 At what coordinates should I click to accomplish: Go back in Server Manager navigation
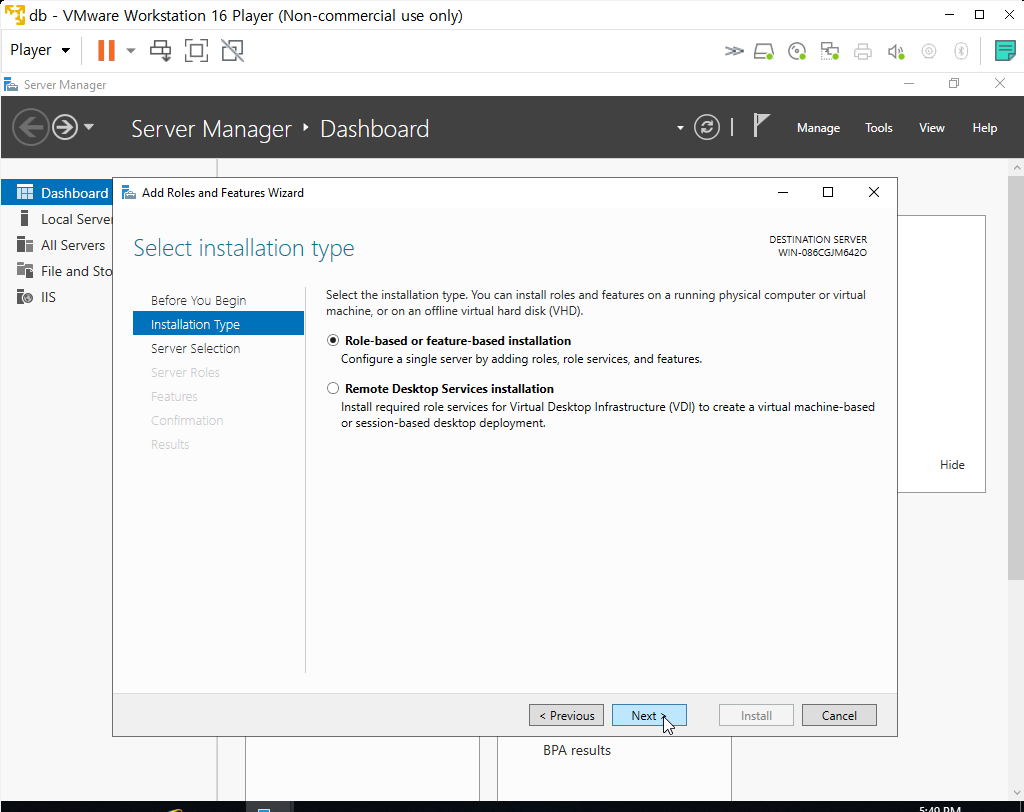pos(31,127)
